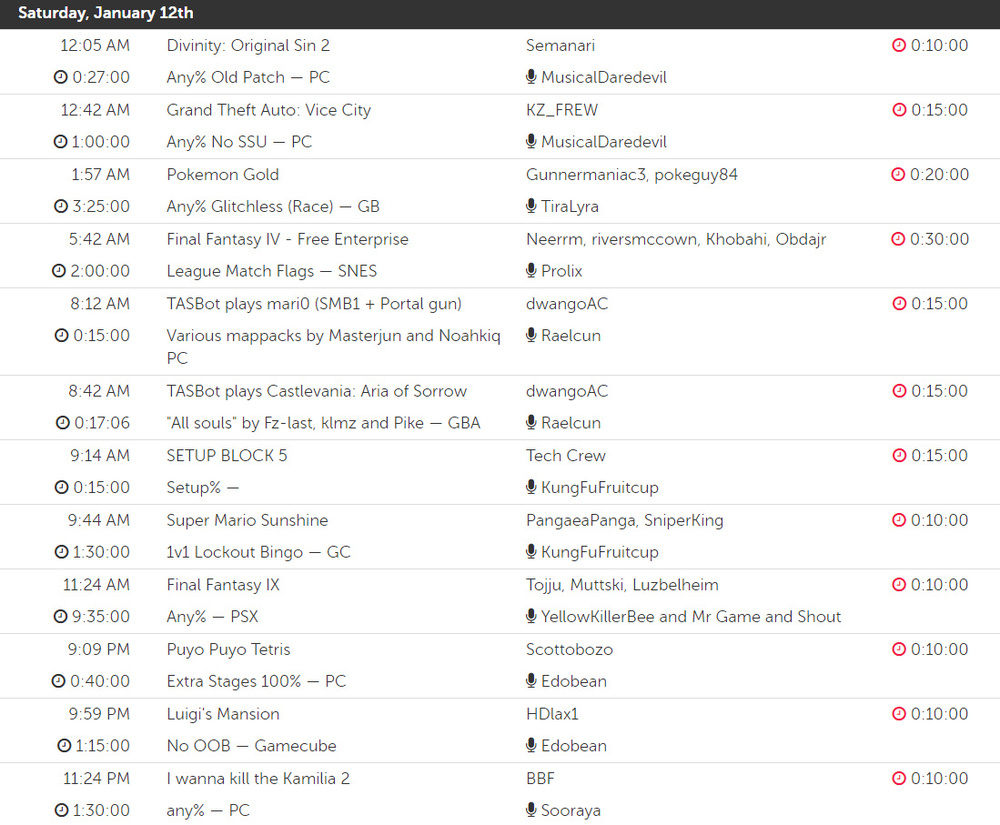Select the SETUP BLOCK 5 entry

click(x=226, y=456)
